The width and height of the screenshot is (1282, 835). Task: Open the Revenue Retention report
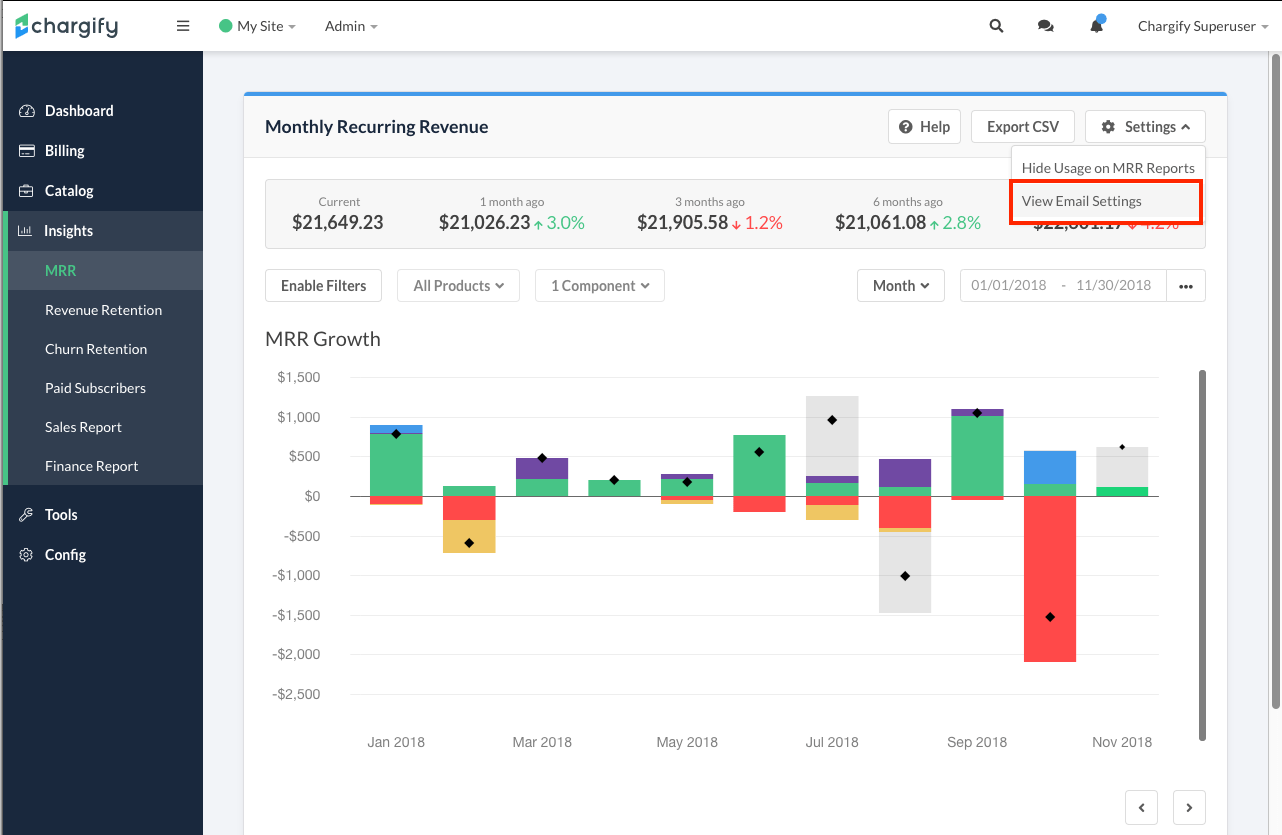pos(103,310)
